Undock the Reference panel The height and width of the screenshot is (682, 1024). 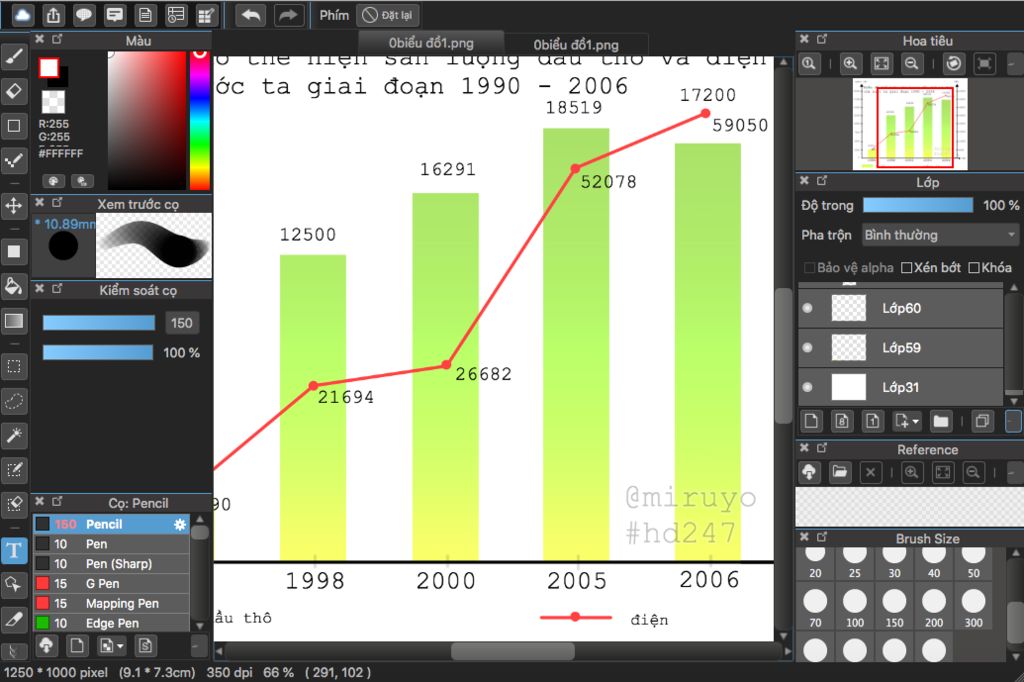[822, 448]
